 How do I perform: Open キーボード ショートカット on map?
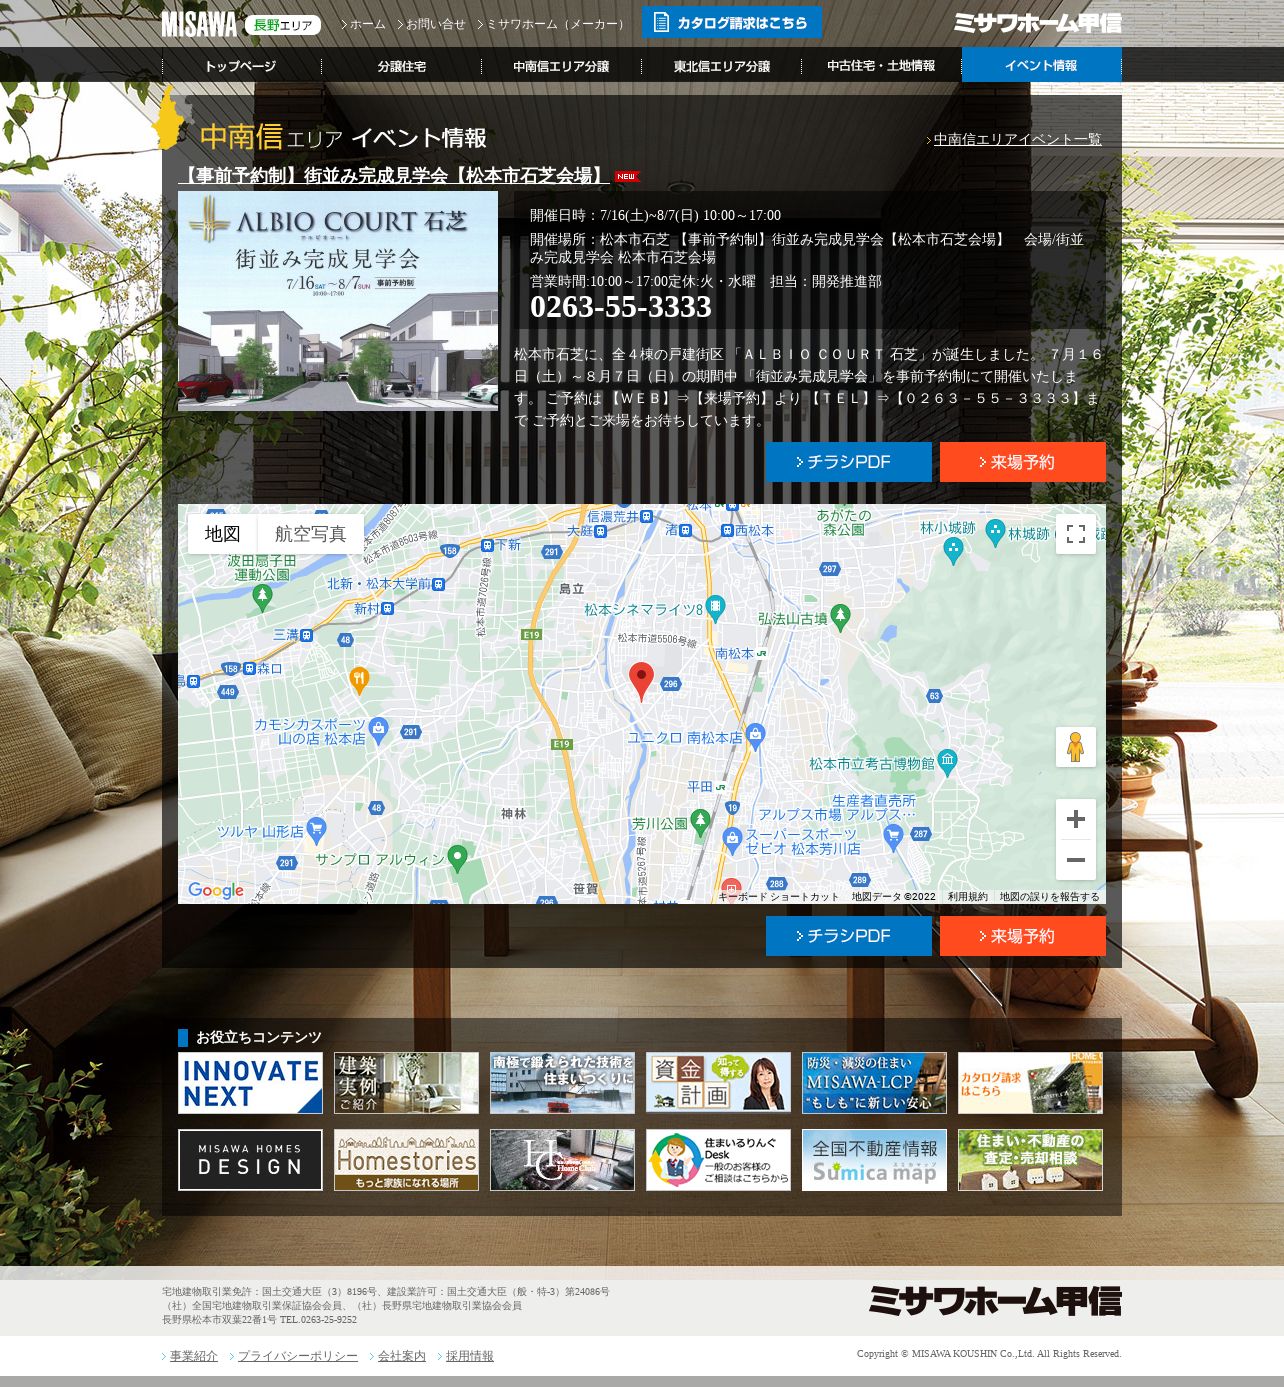pos(779,897)
